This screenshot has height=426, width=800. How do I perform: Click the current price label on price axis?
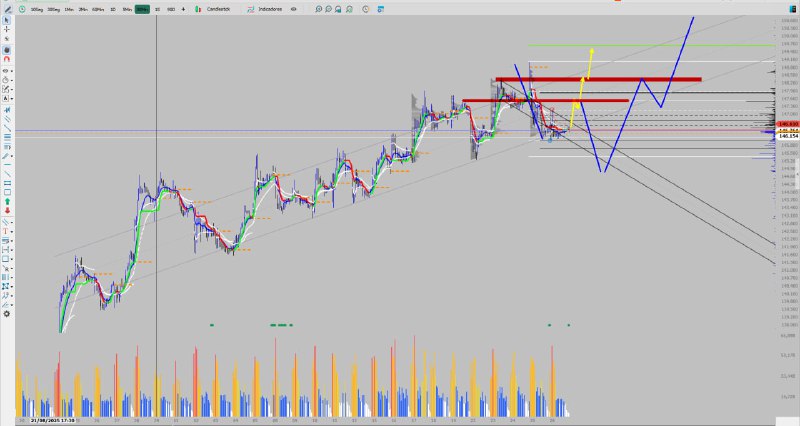(786, 135)
